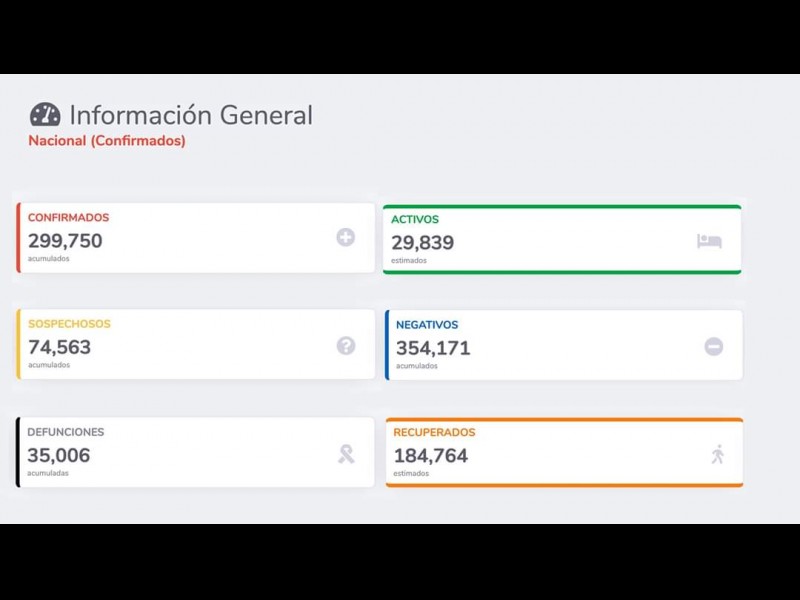The height and width of the screenshot is (600, 800).
Task: Open the NEGATIVOS card title
Action: click(427, 325)
